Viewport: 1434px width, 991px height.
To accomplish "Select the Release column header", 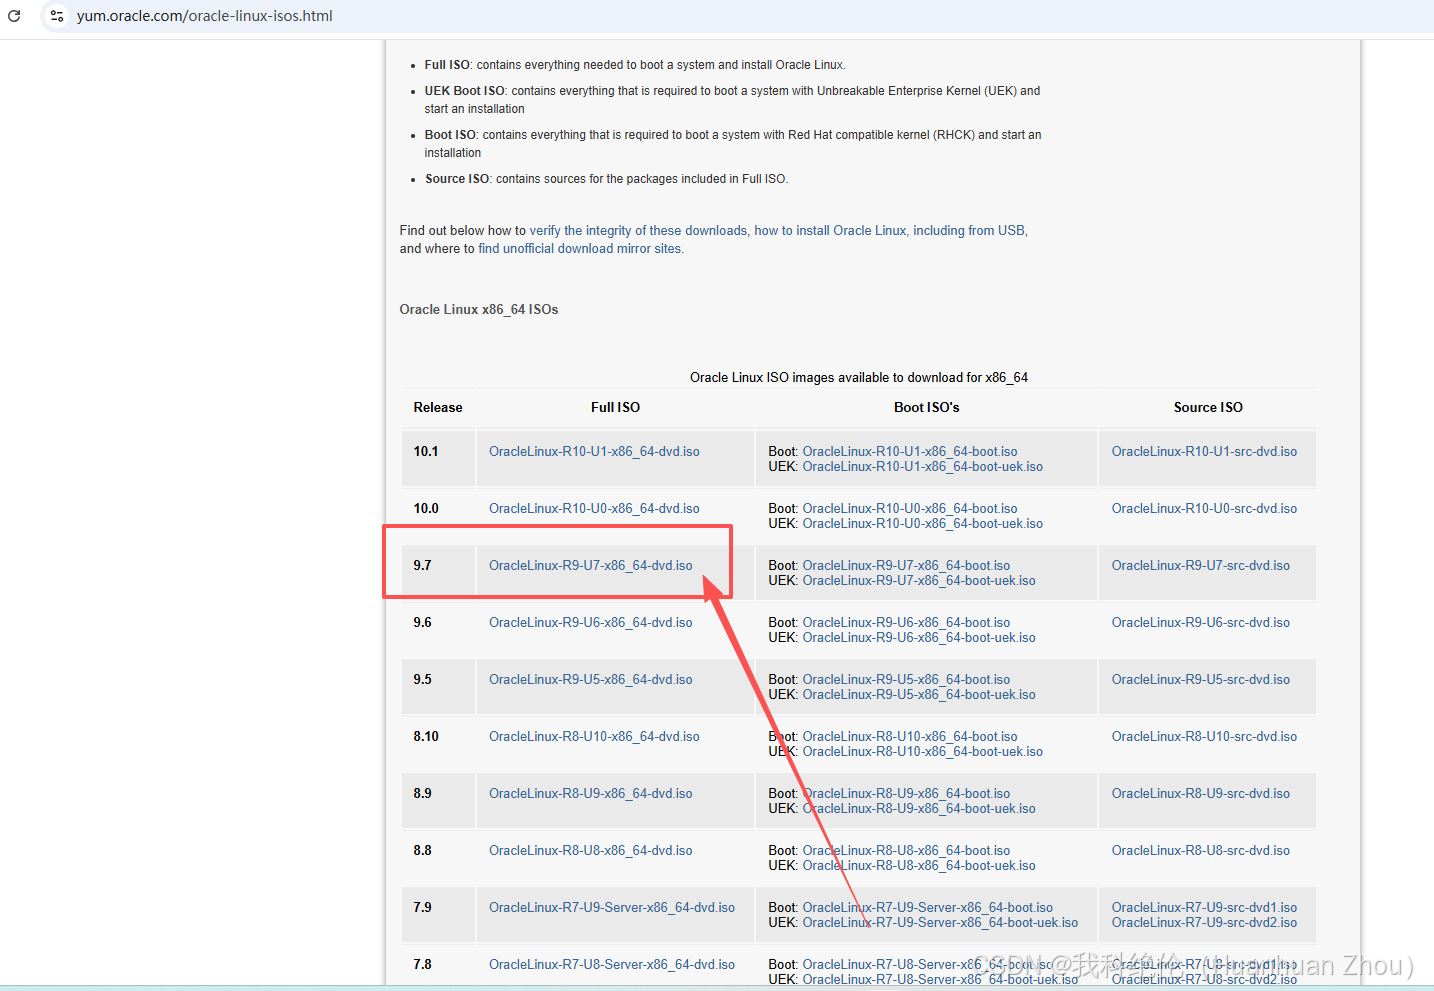I will [x=438, y=408].
